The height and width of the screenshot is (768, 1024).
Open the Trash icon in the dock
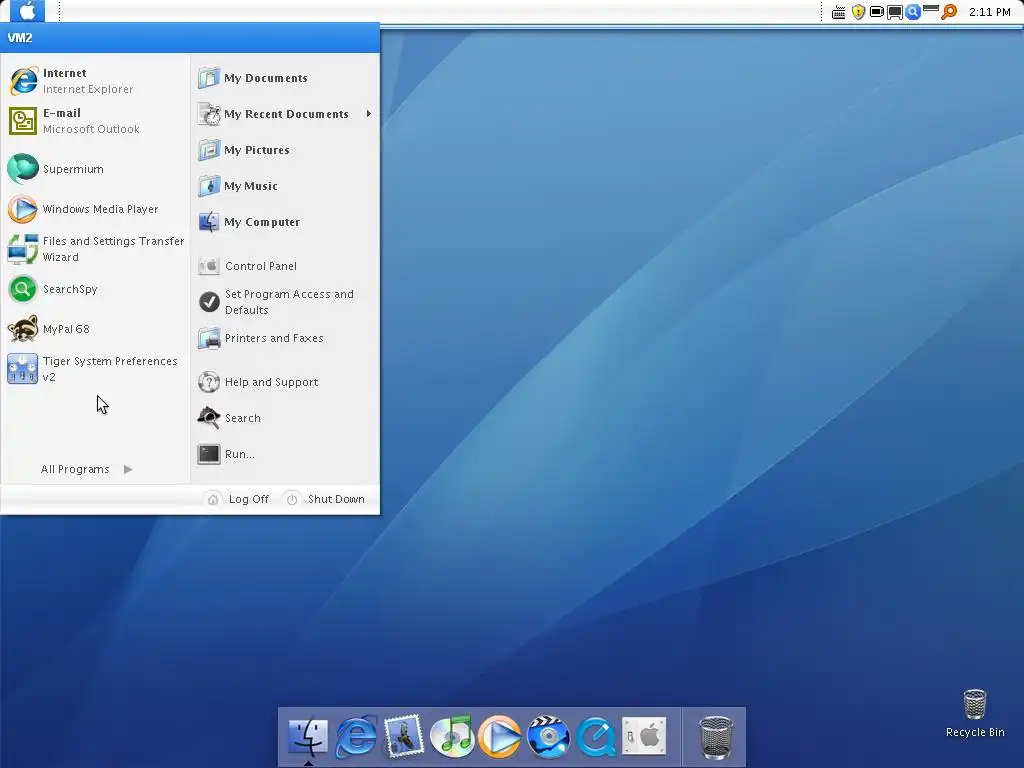[x=716, y=737]
